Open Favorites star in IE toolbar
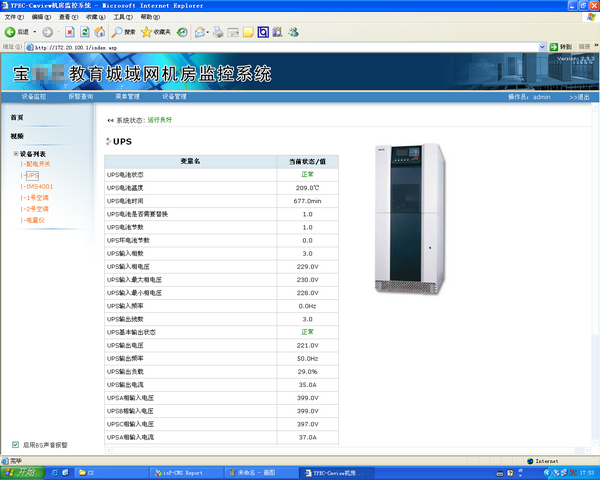Image resolution: width=600 pixels, height=480 pixels. pos(155,32)
